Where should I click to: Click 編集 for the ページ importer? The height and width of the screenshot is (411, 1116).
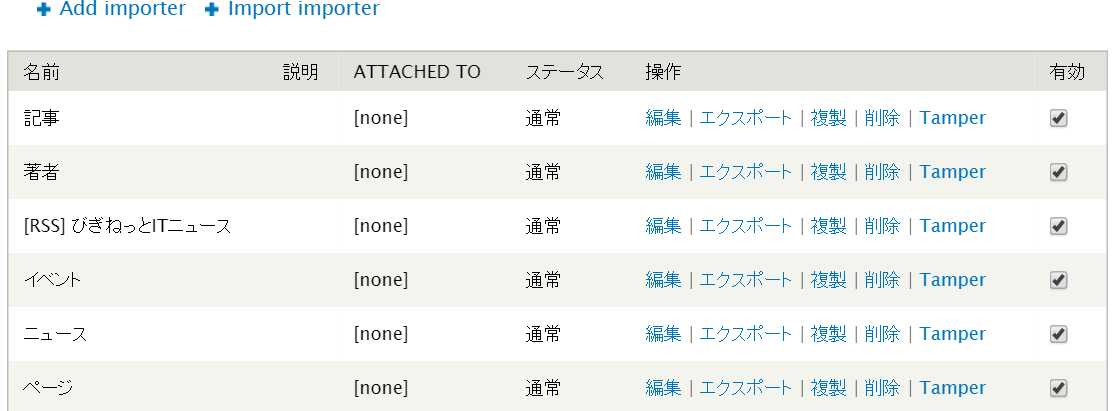(x=663, y=388)
